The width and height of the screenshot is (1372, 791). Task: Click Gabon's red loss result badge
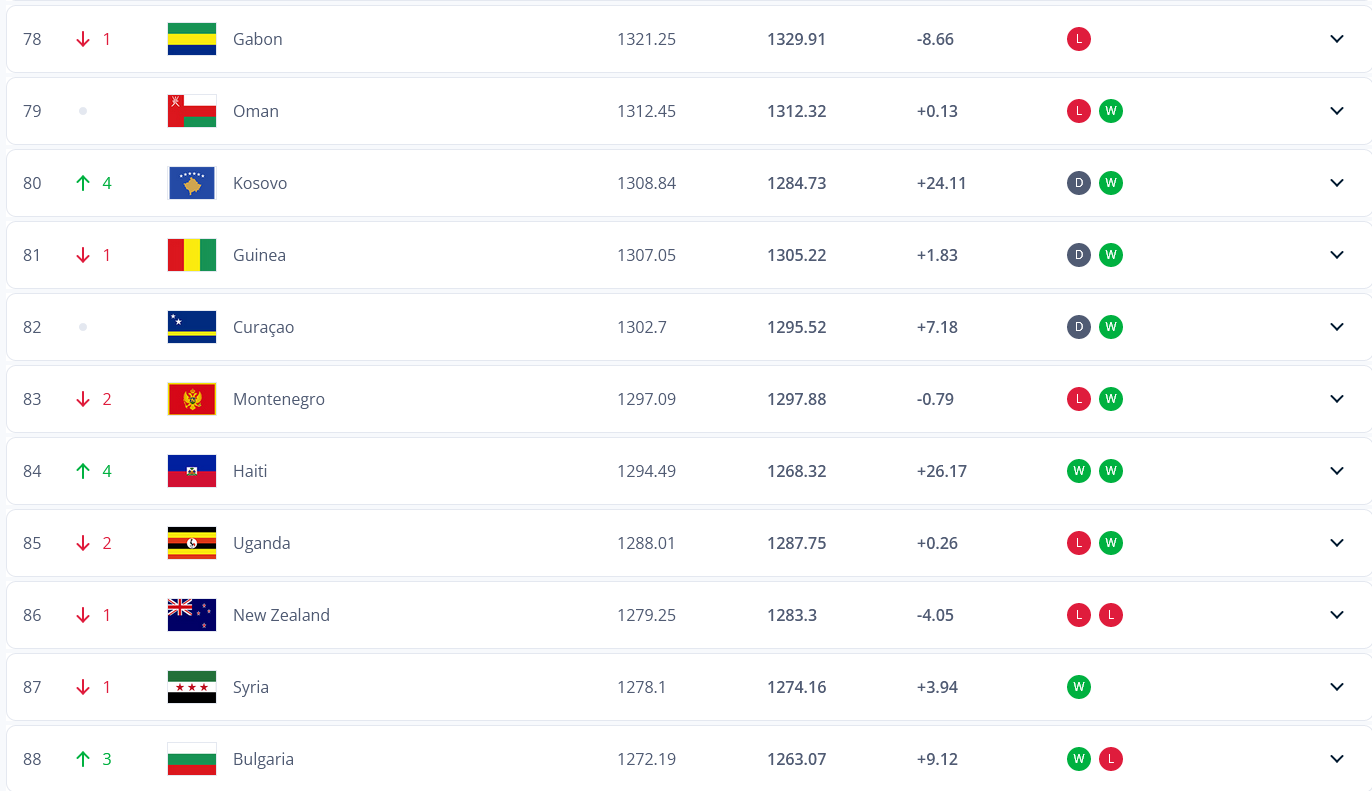tap(1078, 39)
